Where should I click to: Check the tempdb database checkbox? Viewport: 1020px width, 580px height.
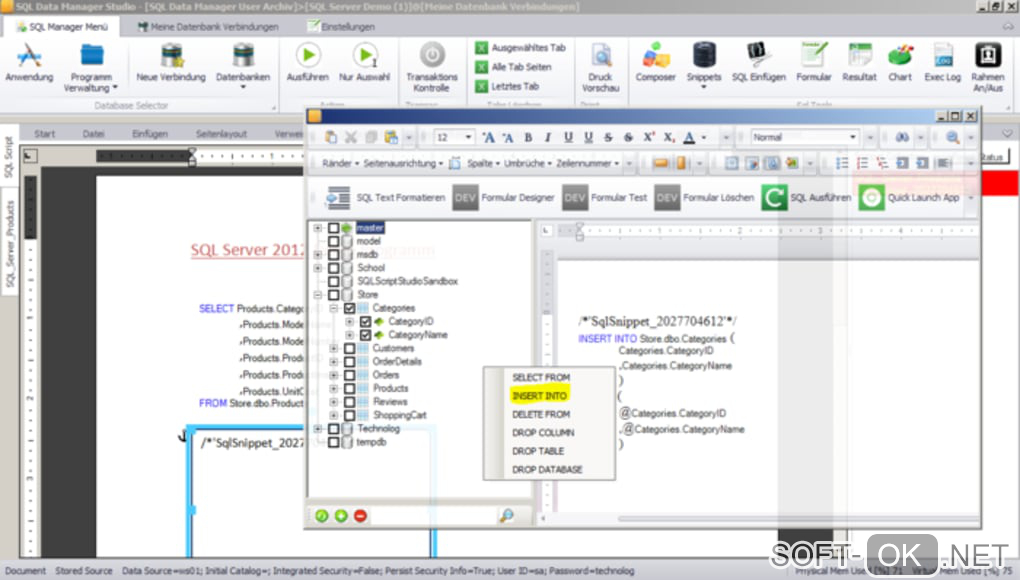point(333,442)
